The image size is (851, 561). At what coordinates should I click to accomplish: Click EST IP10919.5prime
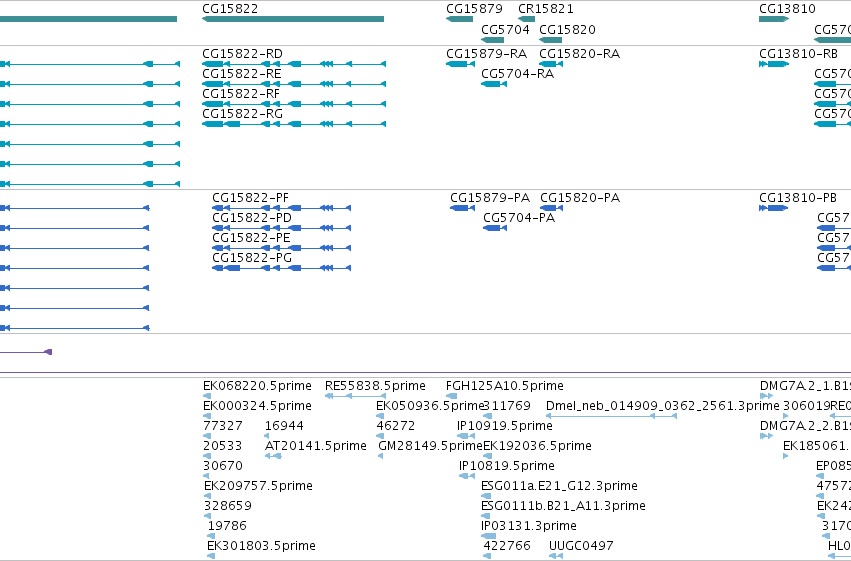point(505,426)
